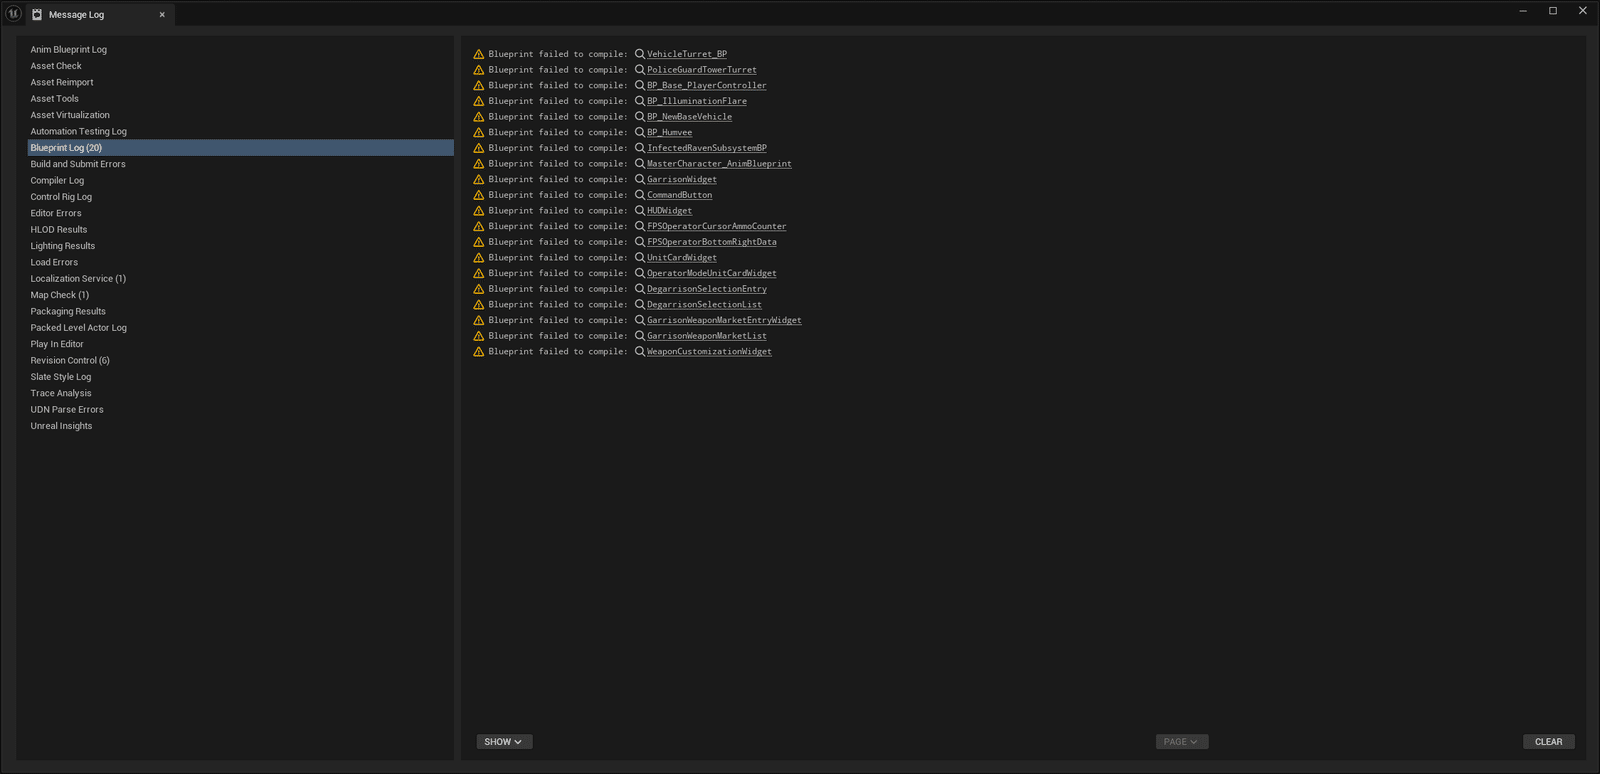Image resolution: width=1600 pixels, height=774 pixels.
Task: Click magnifier icon beside PoliceGuardTowerTurret
Action: (x=640, y=70)
